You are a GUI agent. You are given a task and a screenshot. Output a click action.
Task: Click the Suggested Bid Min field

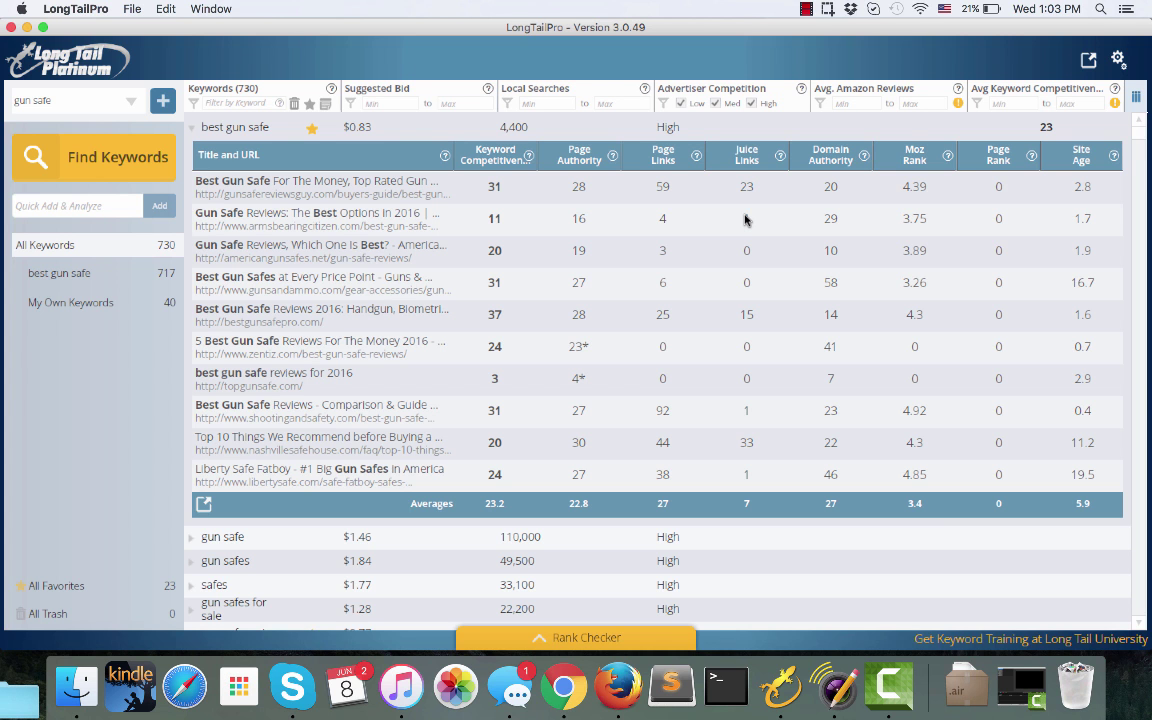click(389, 104)
